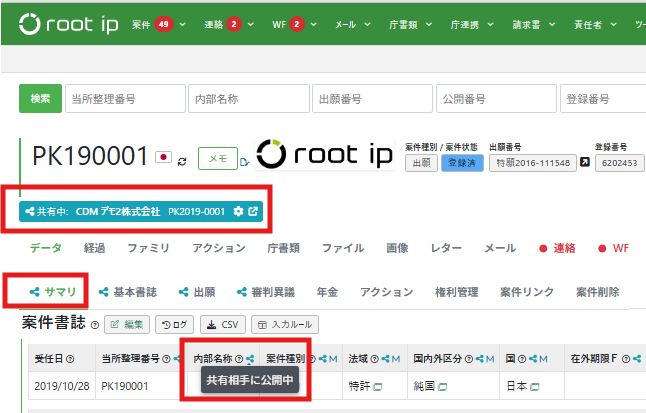646x413 pixels.
Task: Click the green 検索 button
Action: [x=40, y=99]
